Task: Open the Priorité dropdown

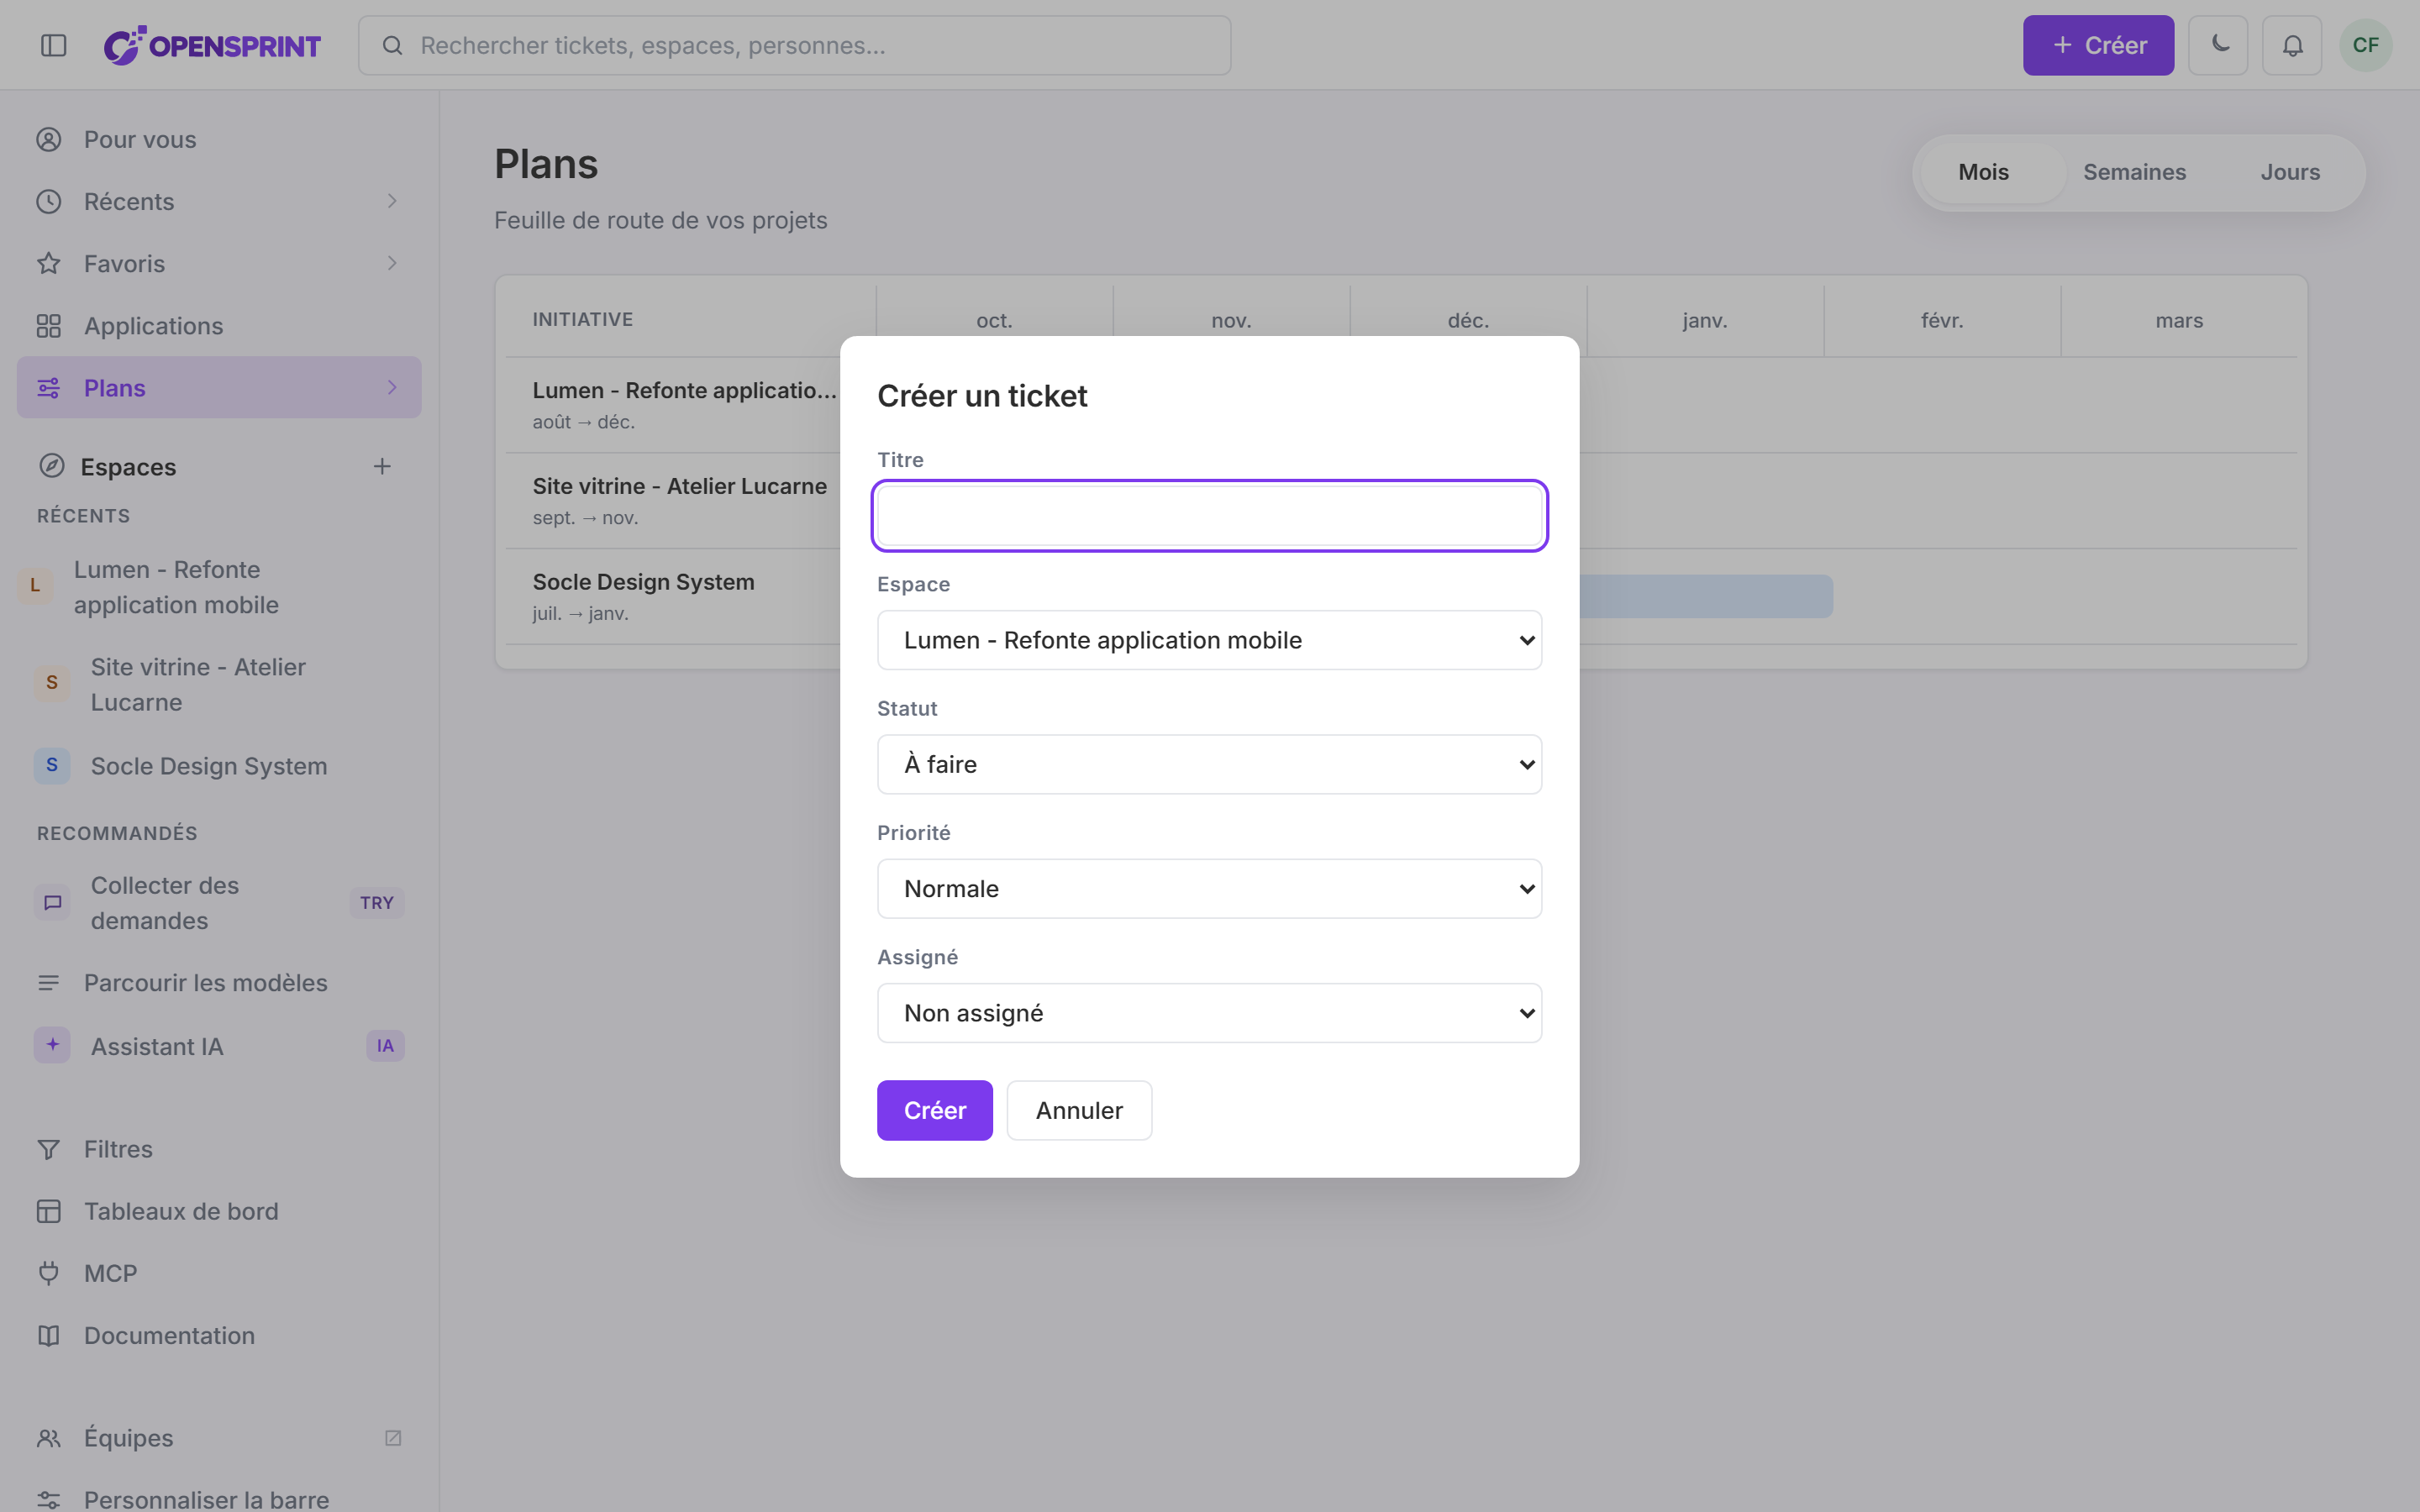Action: click(1209, 889)
